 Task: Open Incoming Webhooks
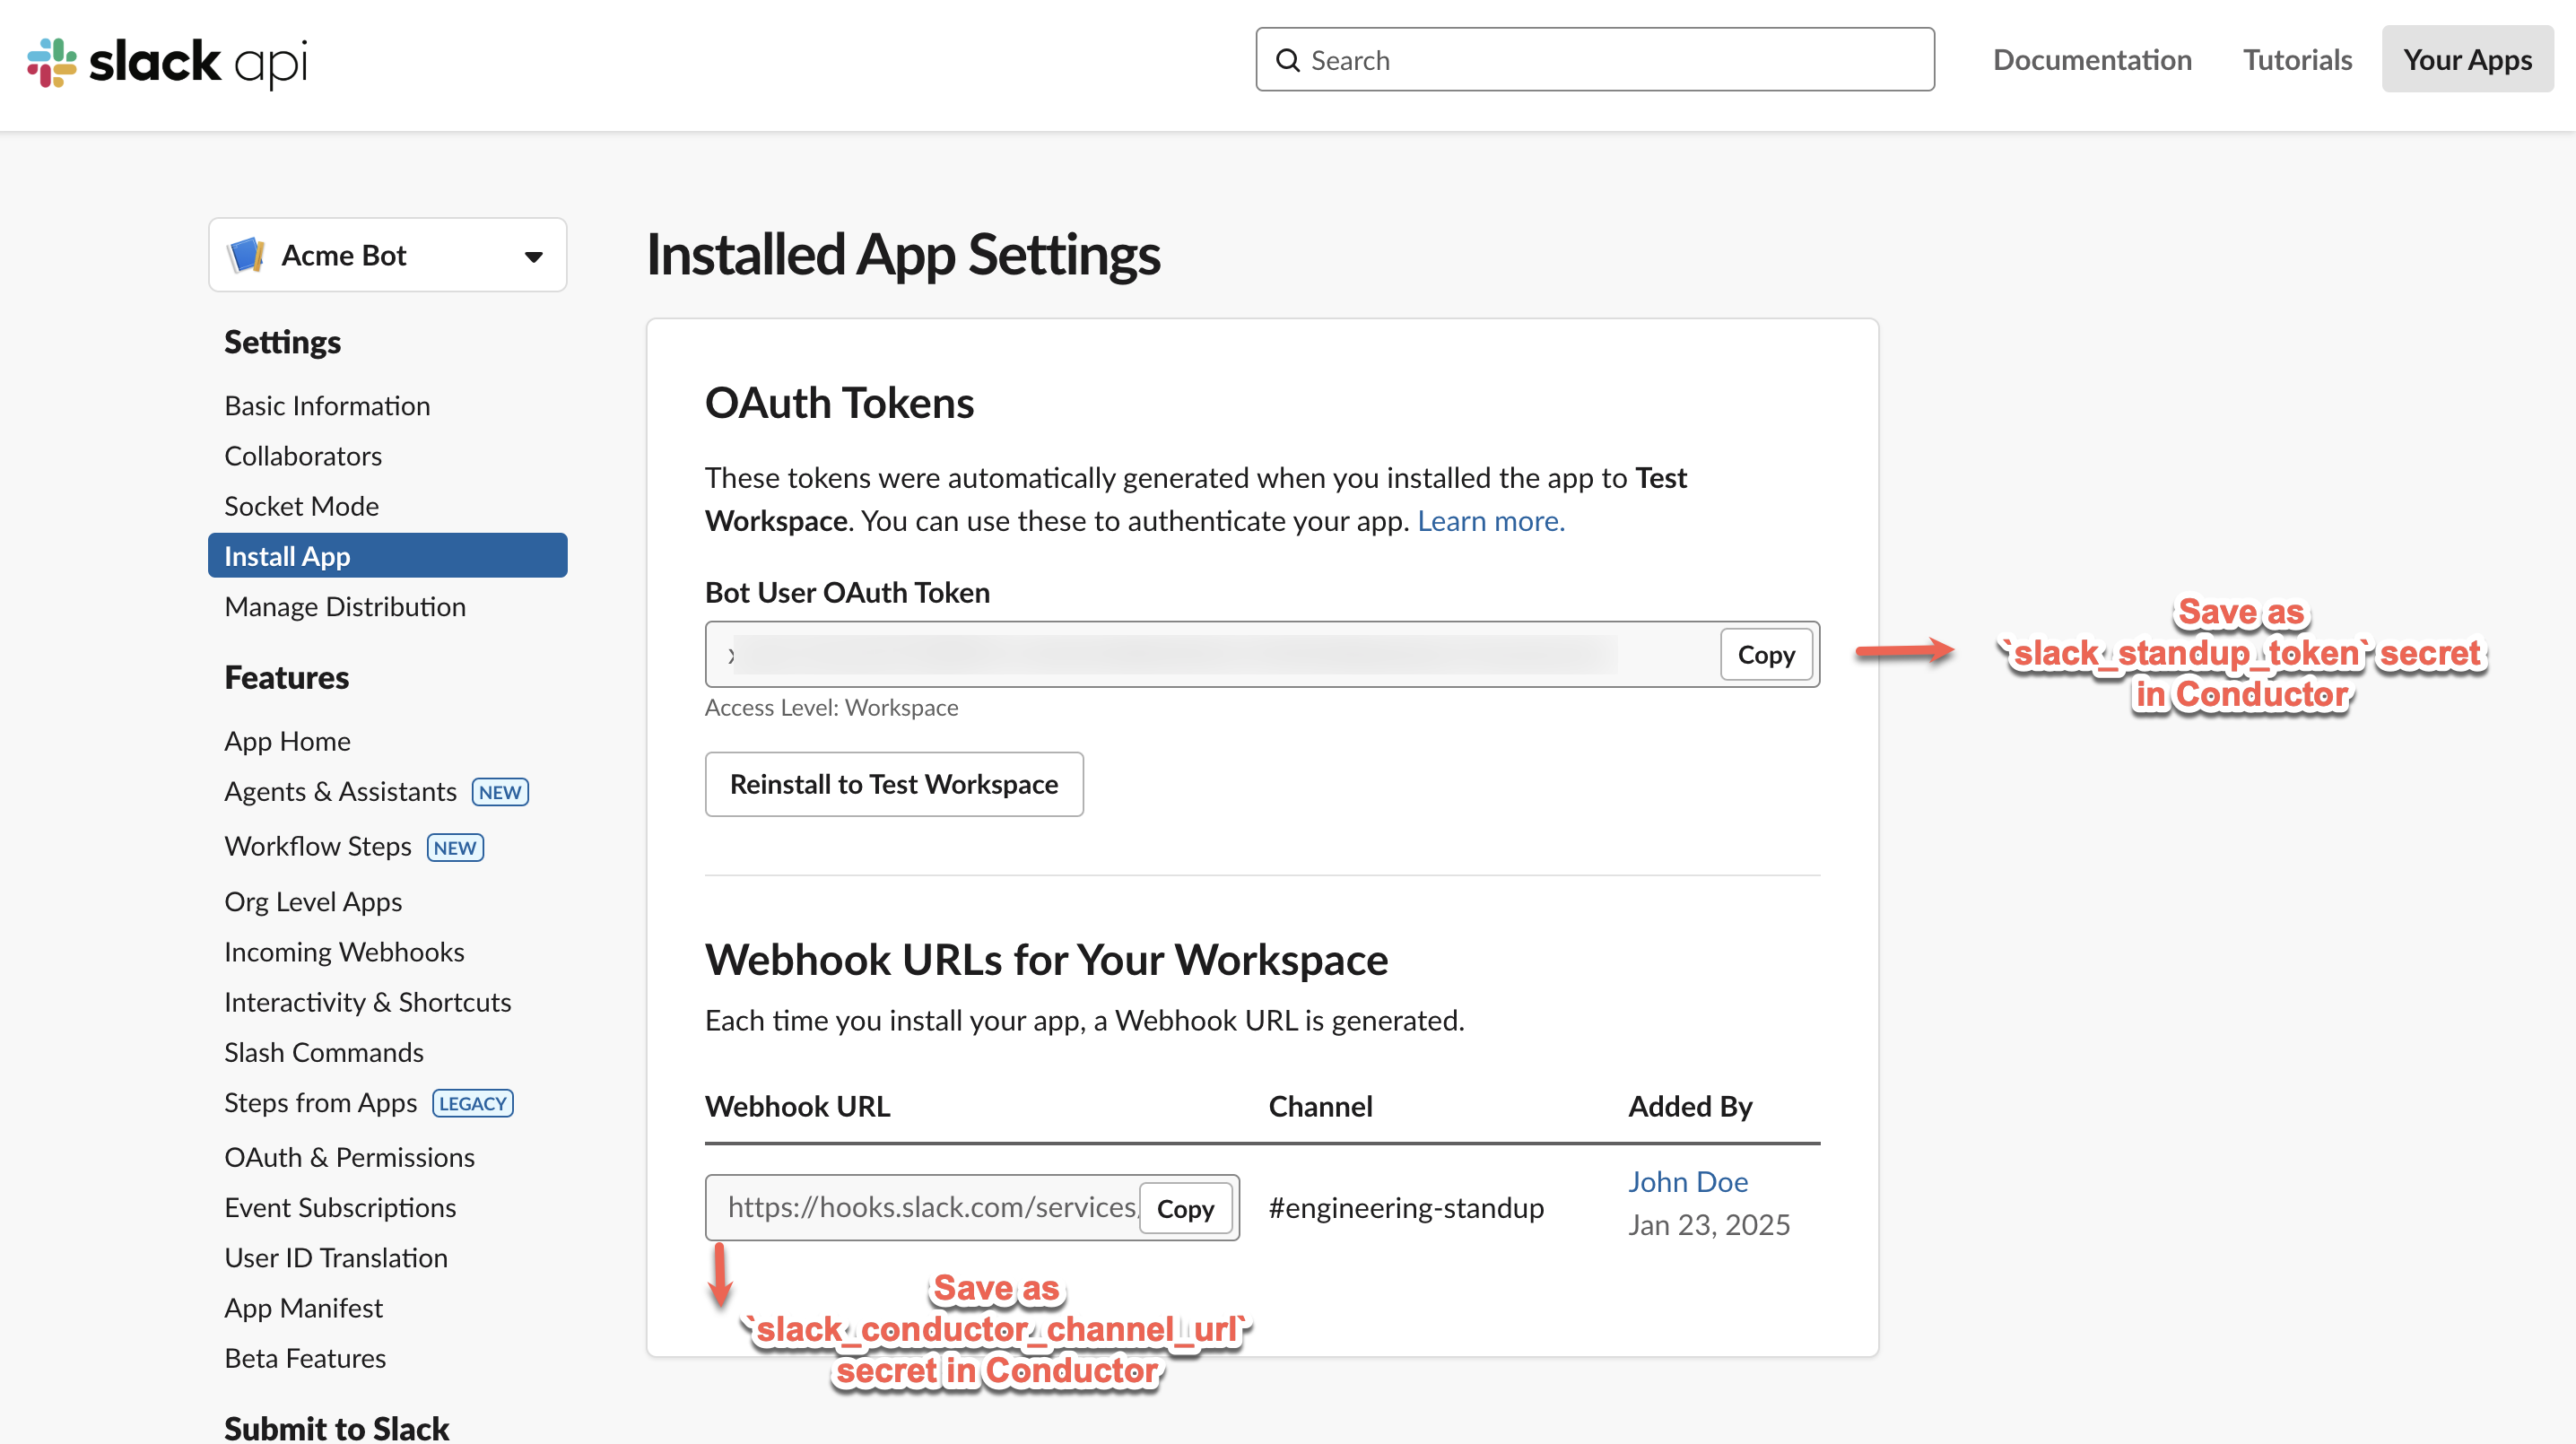point(344,952)
